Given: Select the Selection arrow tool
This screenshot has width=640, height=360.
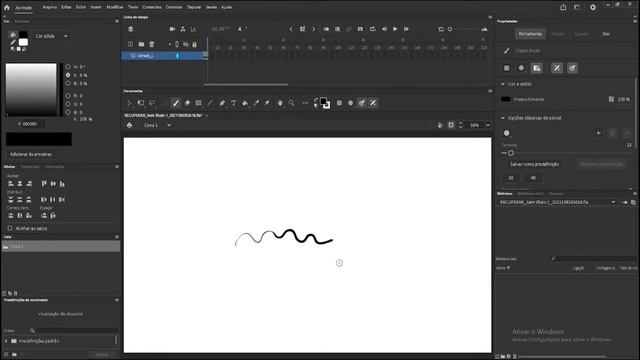Looking at the screenshot, I should pos(129,103).
